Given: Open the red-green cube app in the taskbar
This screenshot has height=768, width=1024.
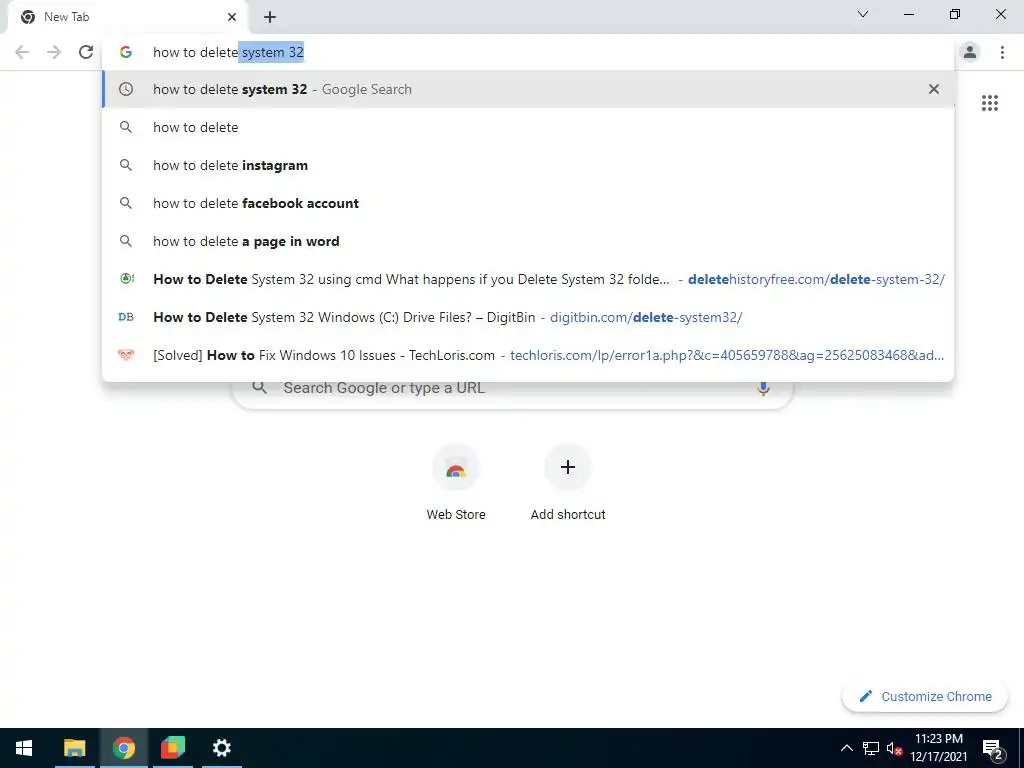Looking at the screenshot, I should coord(172,748).
